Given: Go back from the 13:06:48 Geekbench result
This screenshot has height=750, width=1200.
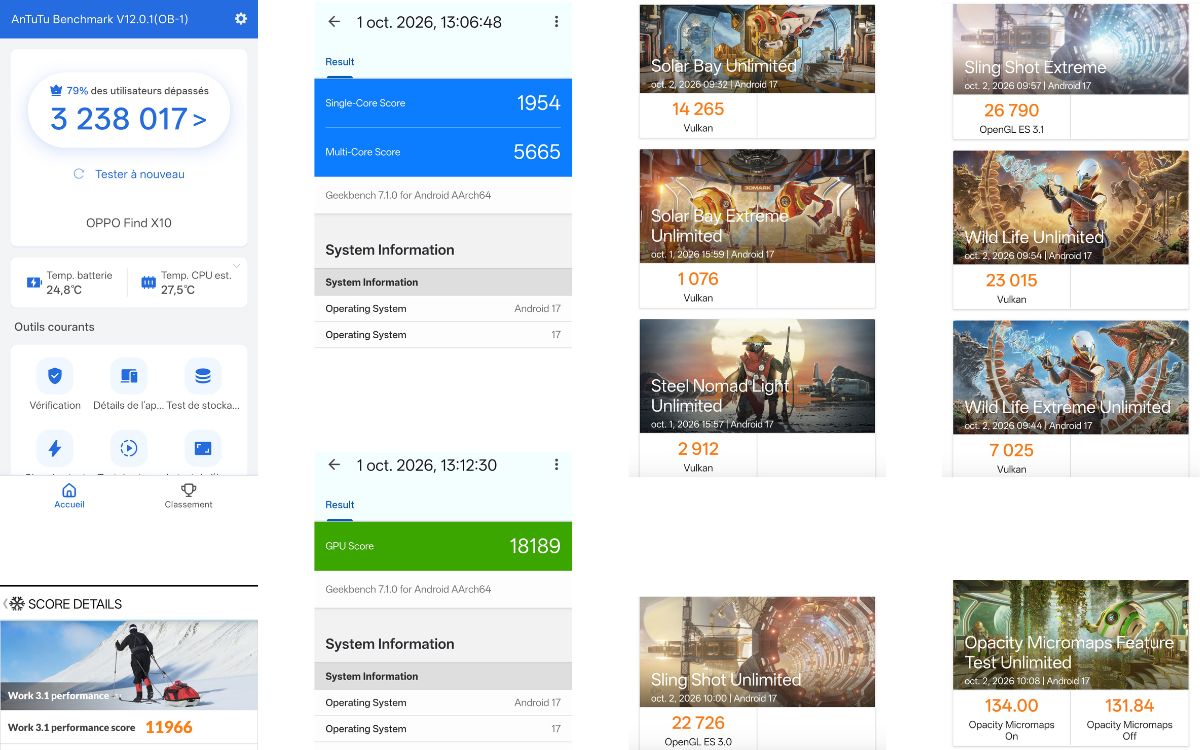Looking at the screenshot, I should pos(334,22).
